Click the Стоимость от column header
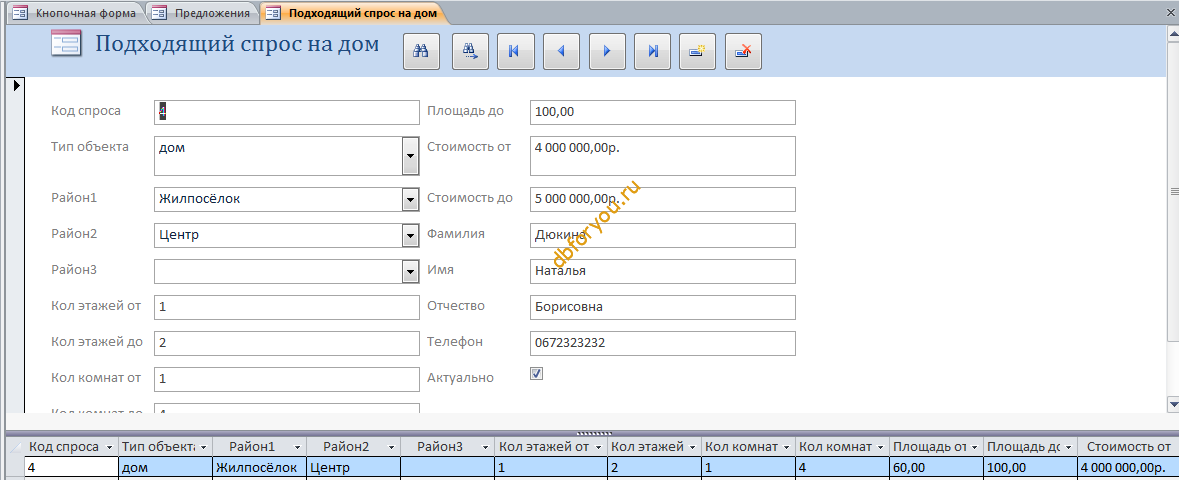This screenshot has width=1179, height=480. tap(1128, 447)
